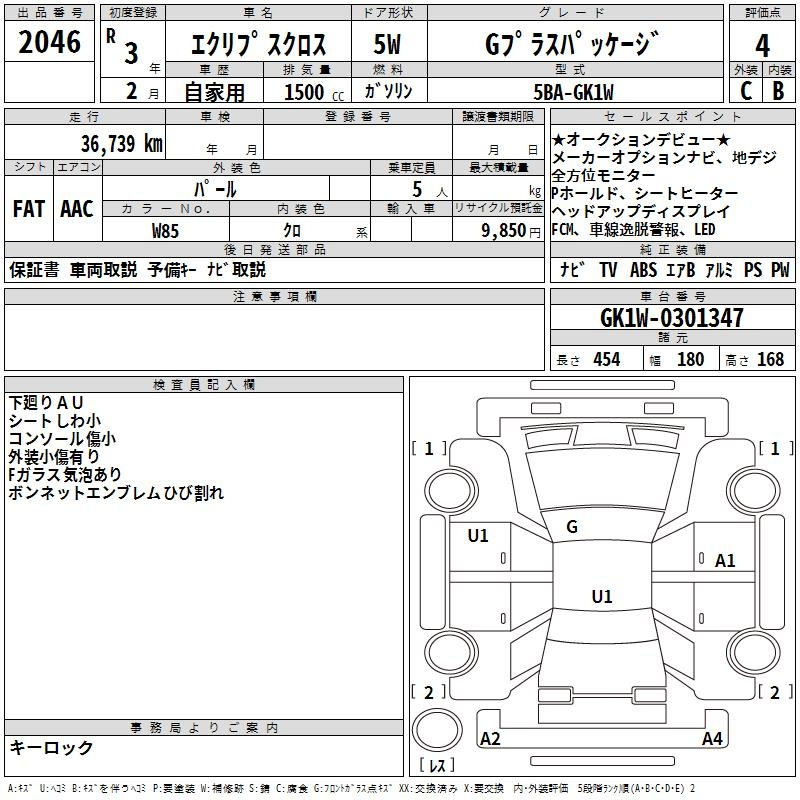Click the exterior grade C
800x800 pixels.
tap(746, 91)
